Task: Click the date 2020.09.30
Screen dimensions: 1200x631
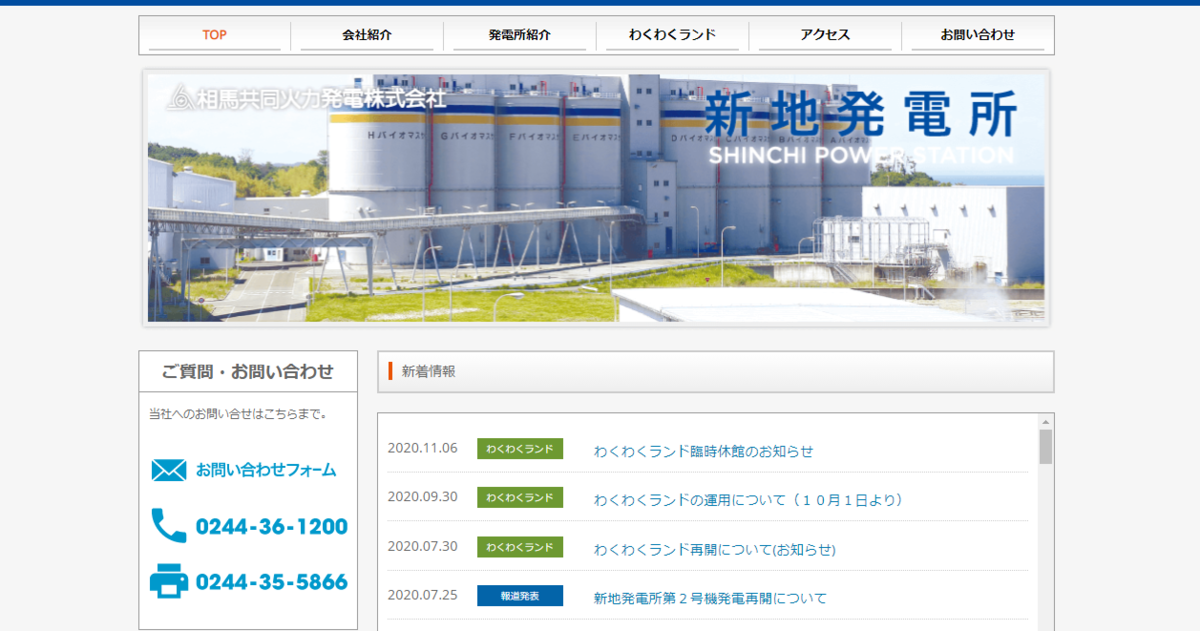Action: [422, 497]
